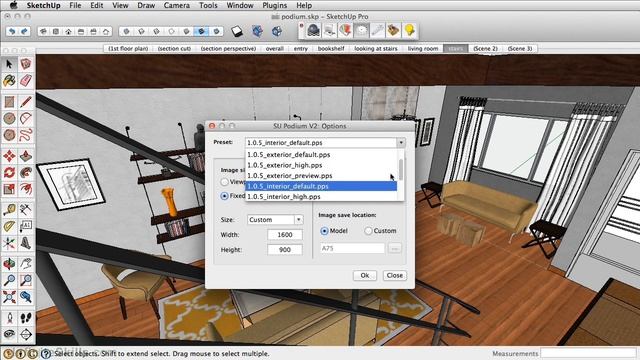Pick the Text label tool
Image resolution: width=640 pixels, height=360 pixels.
(x=26, y=226)
